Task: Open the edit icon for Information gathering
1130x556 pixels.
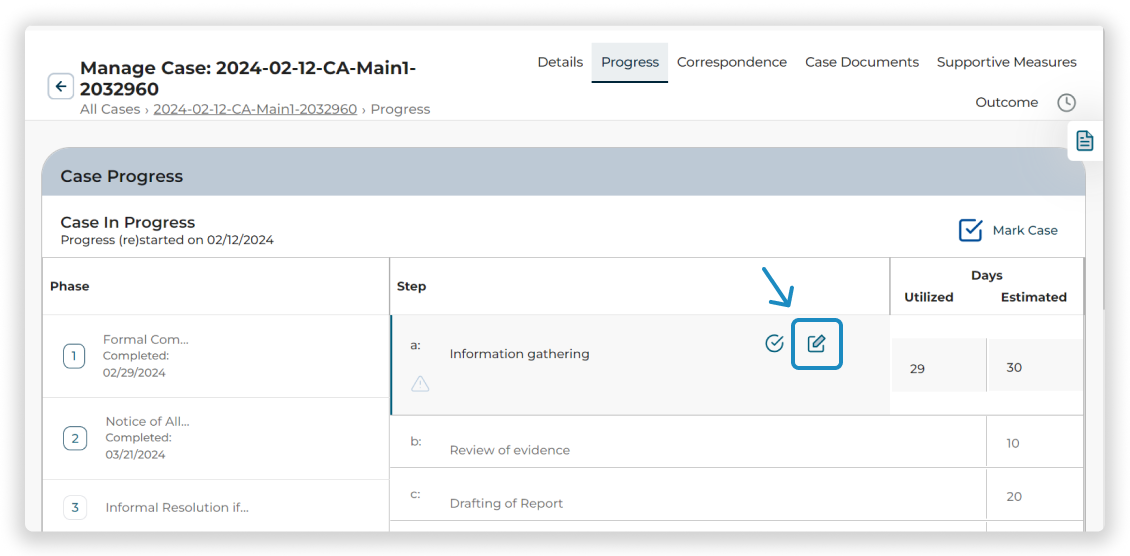Action: 816,344
